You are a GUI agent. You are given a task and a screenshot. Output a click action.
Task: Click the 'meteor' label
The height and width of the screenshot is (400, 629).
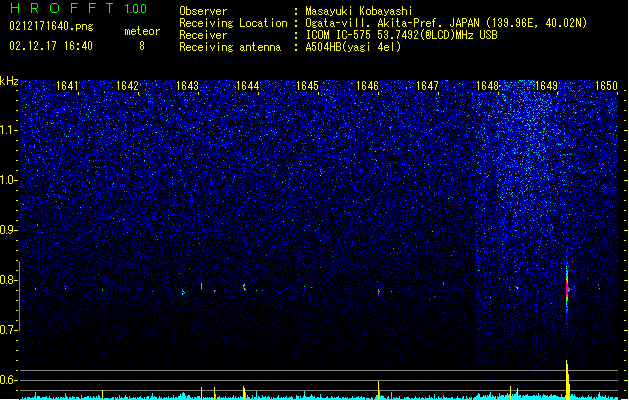click(x=142, y=31)
